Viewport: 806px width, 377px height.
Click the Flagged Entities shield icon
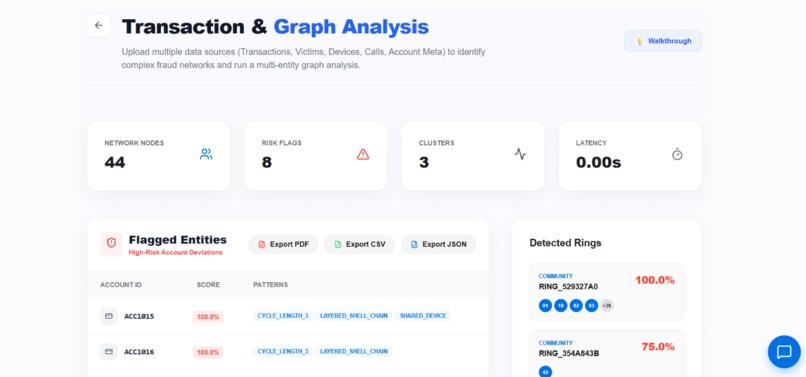111,244
